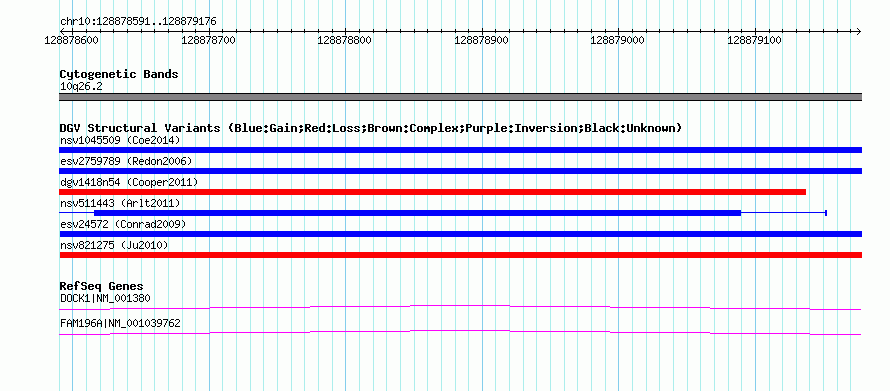Click ruler position 128878700
This screenshot has height=391, width=890.
pyautogui.click(x=208, y=41)
